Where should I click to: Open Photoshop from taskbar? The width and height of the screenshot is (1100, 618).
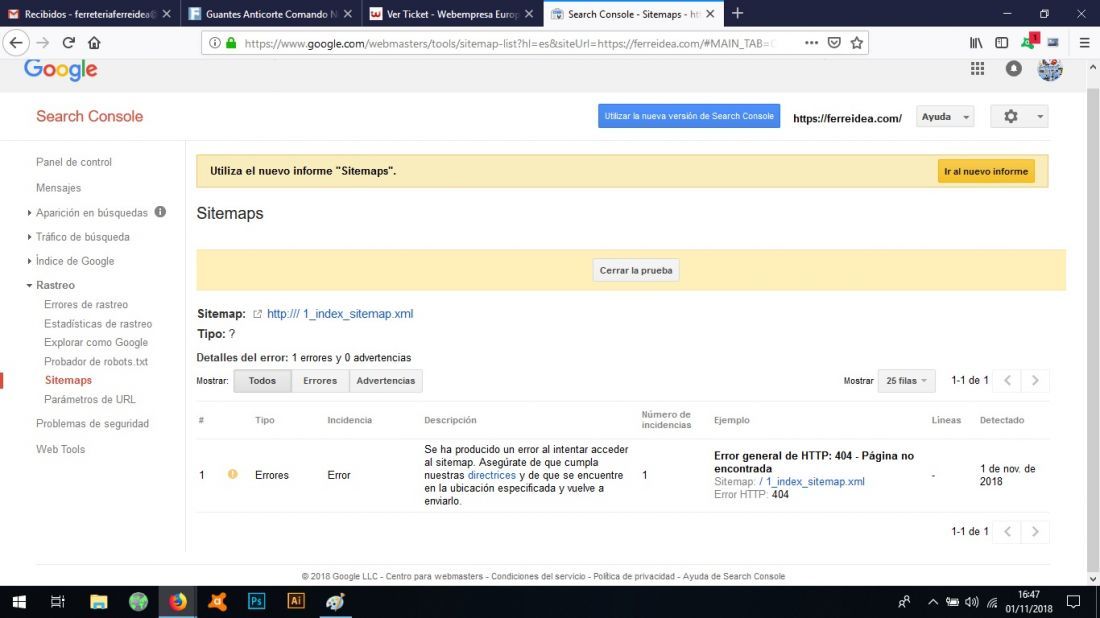pos(256,602)
